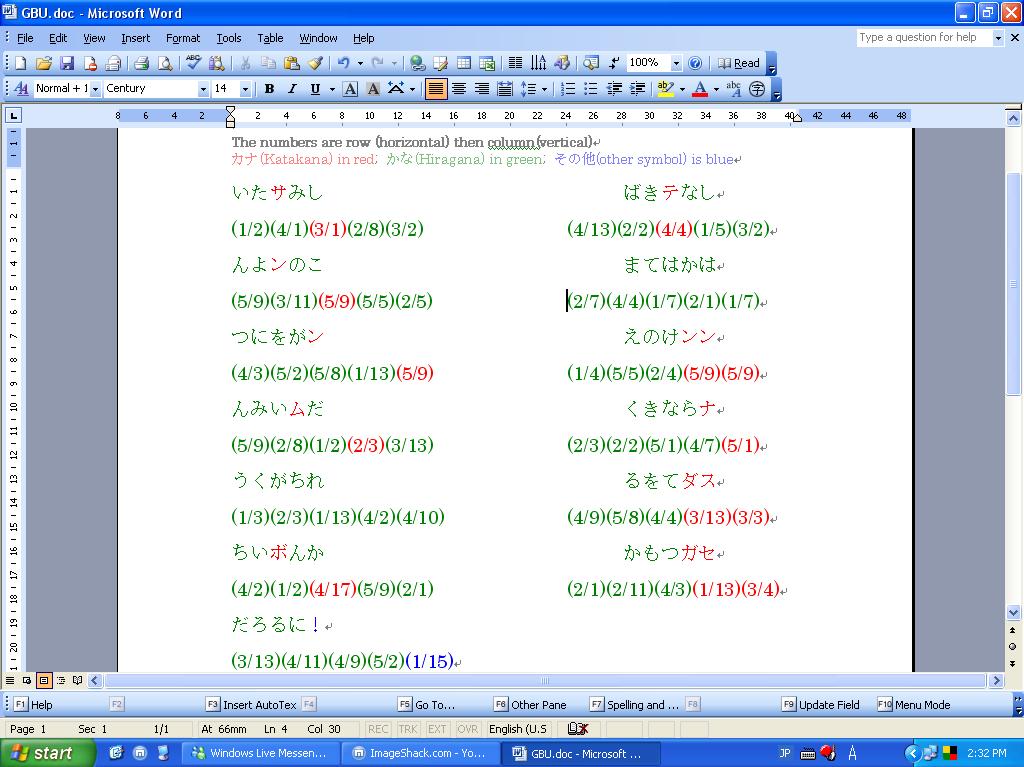
Task: Save the document with the floppy disk icon
Action: pos(67,63)
